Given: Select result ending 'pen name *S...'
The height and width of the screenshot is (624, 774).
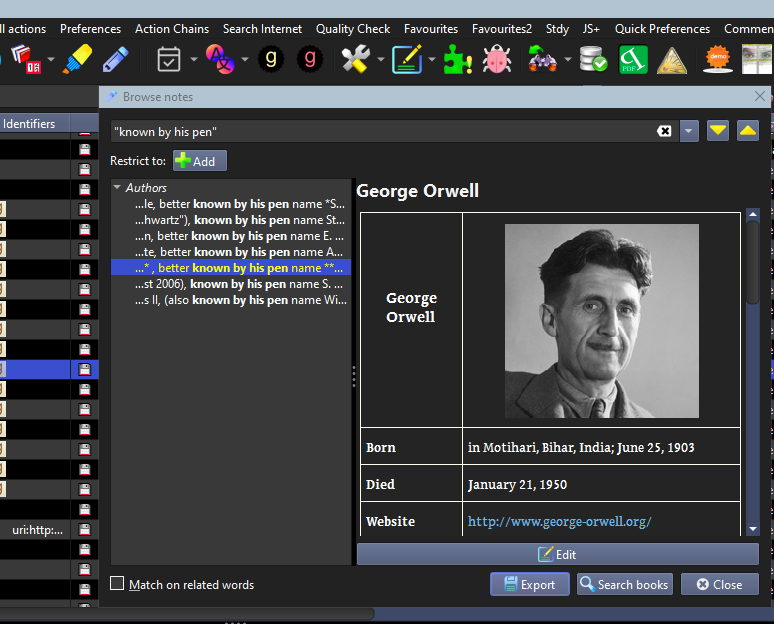Looking at the screenshot, I should 240,204.
